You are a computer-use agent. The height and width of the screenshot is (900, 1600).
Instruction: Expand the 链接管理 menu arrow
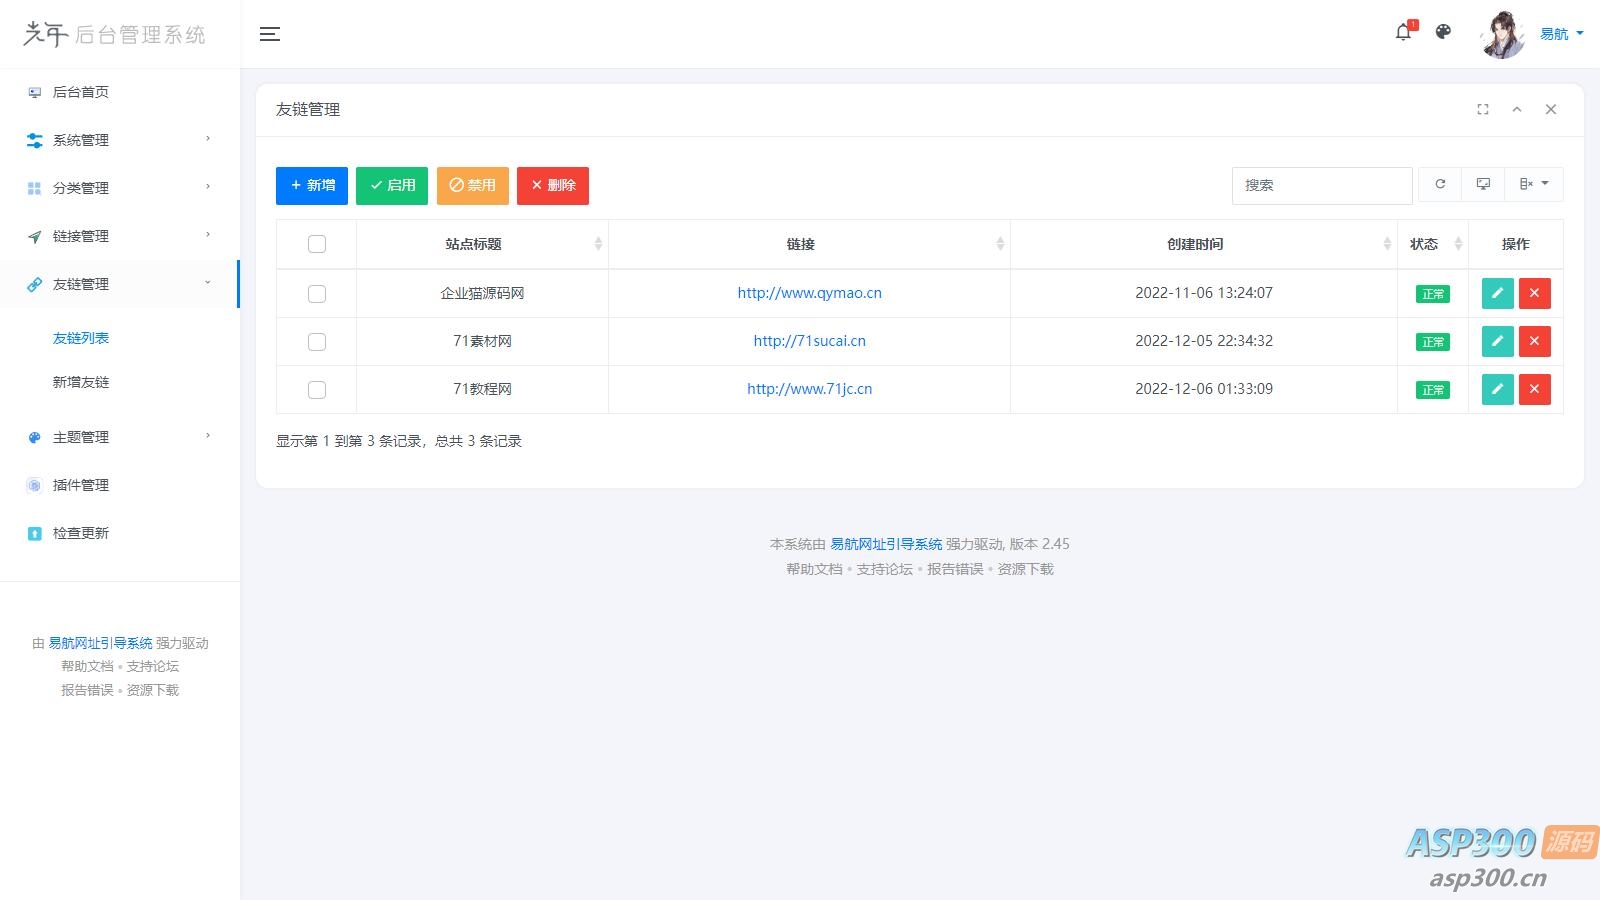[208, 235]
